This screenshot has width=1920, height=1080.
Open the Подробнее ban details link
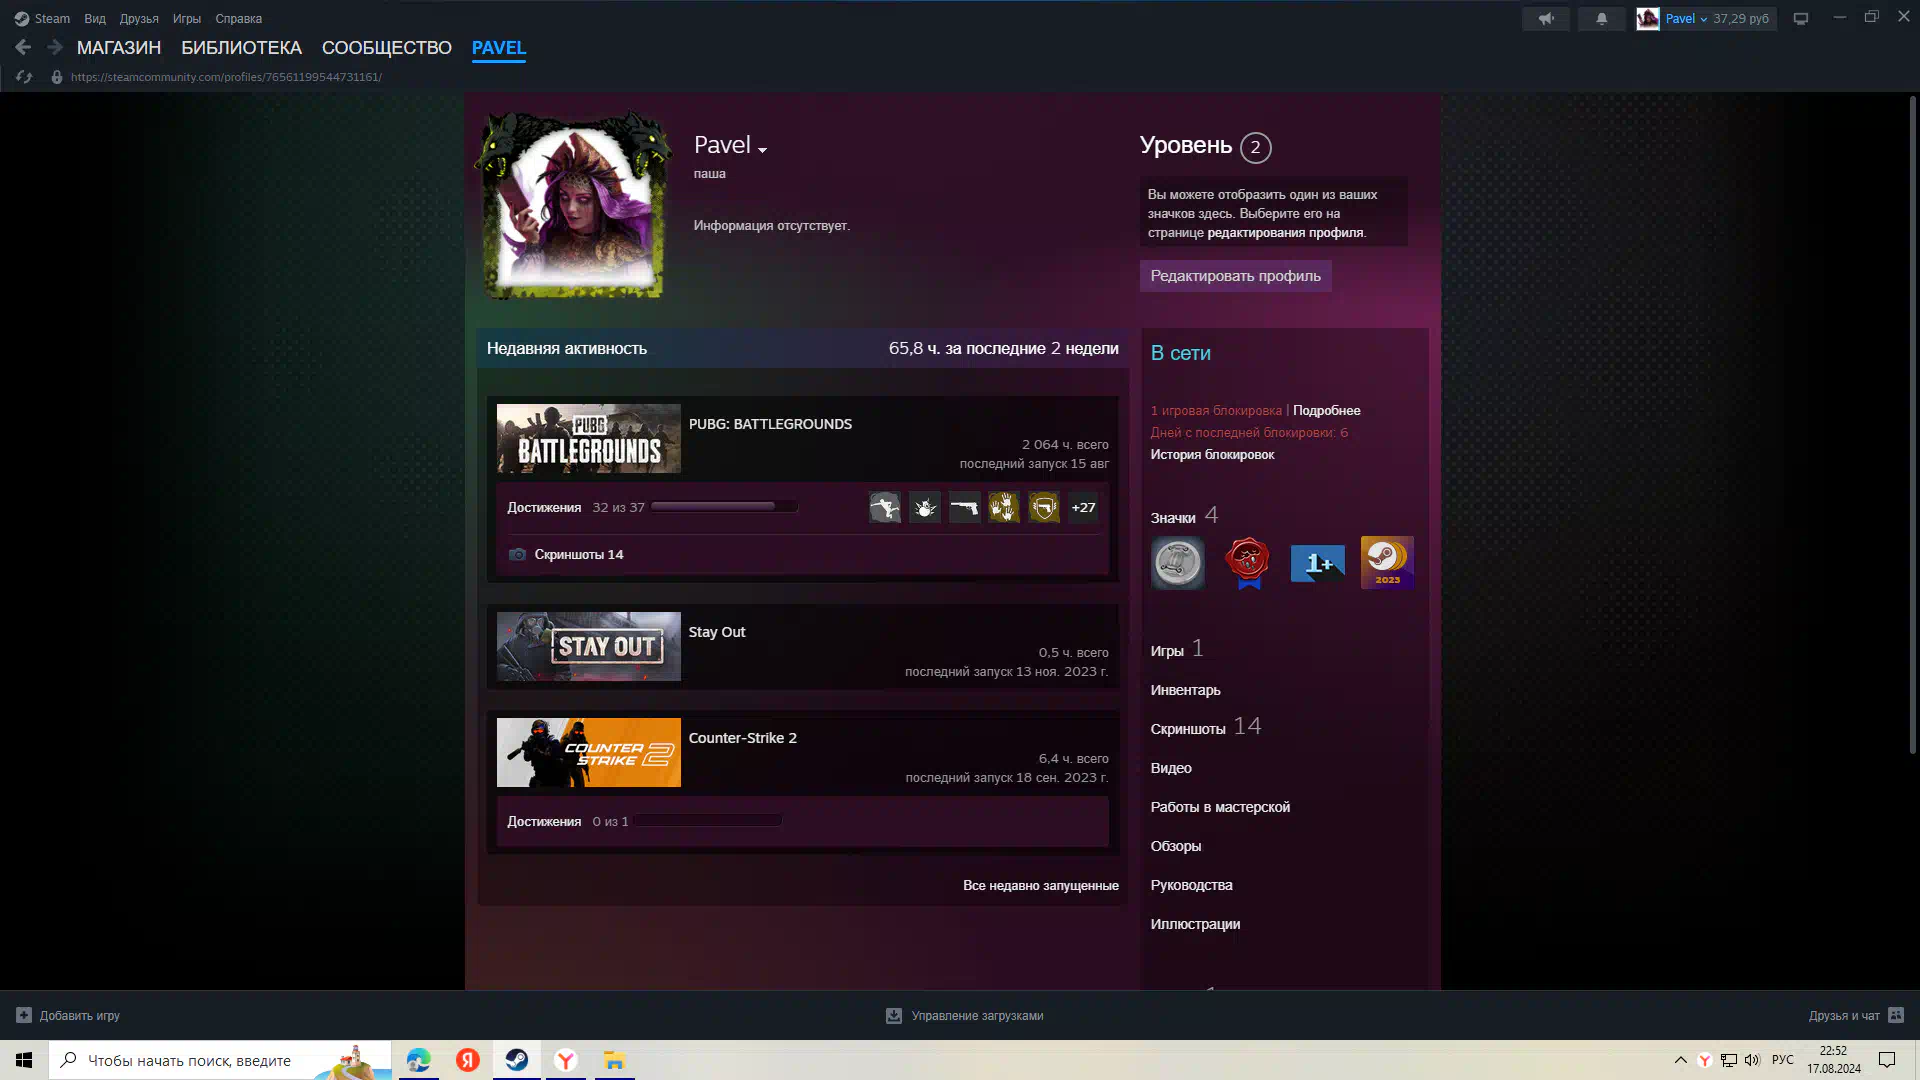[1327, 410]
